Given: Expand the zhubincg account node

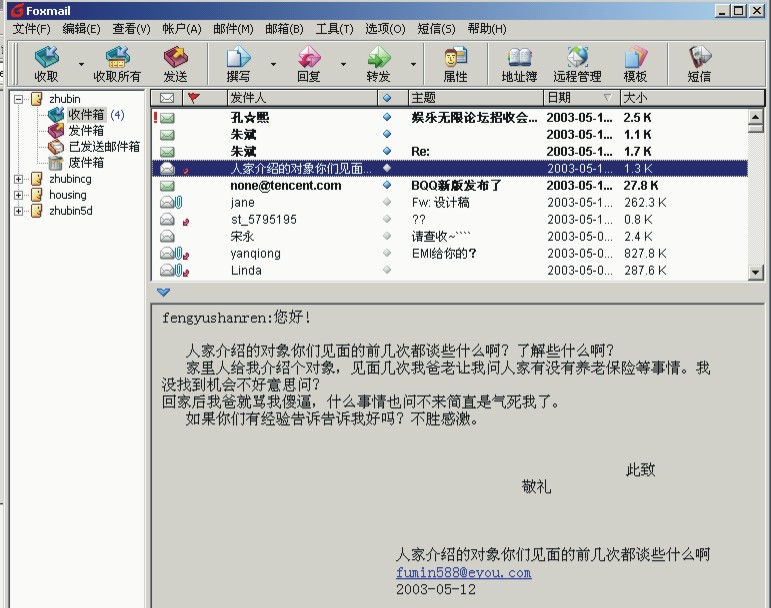Looking at the screenshot, I should tap(19, 179).
